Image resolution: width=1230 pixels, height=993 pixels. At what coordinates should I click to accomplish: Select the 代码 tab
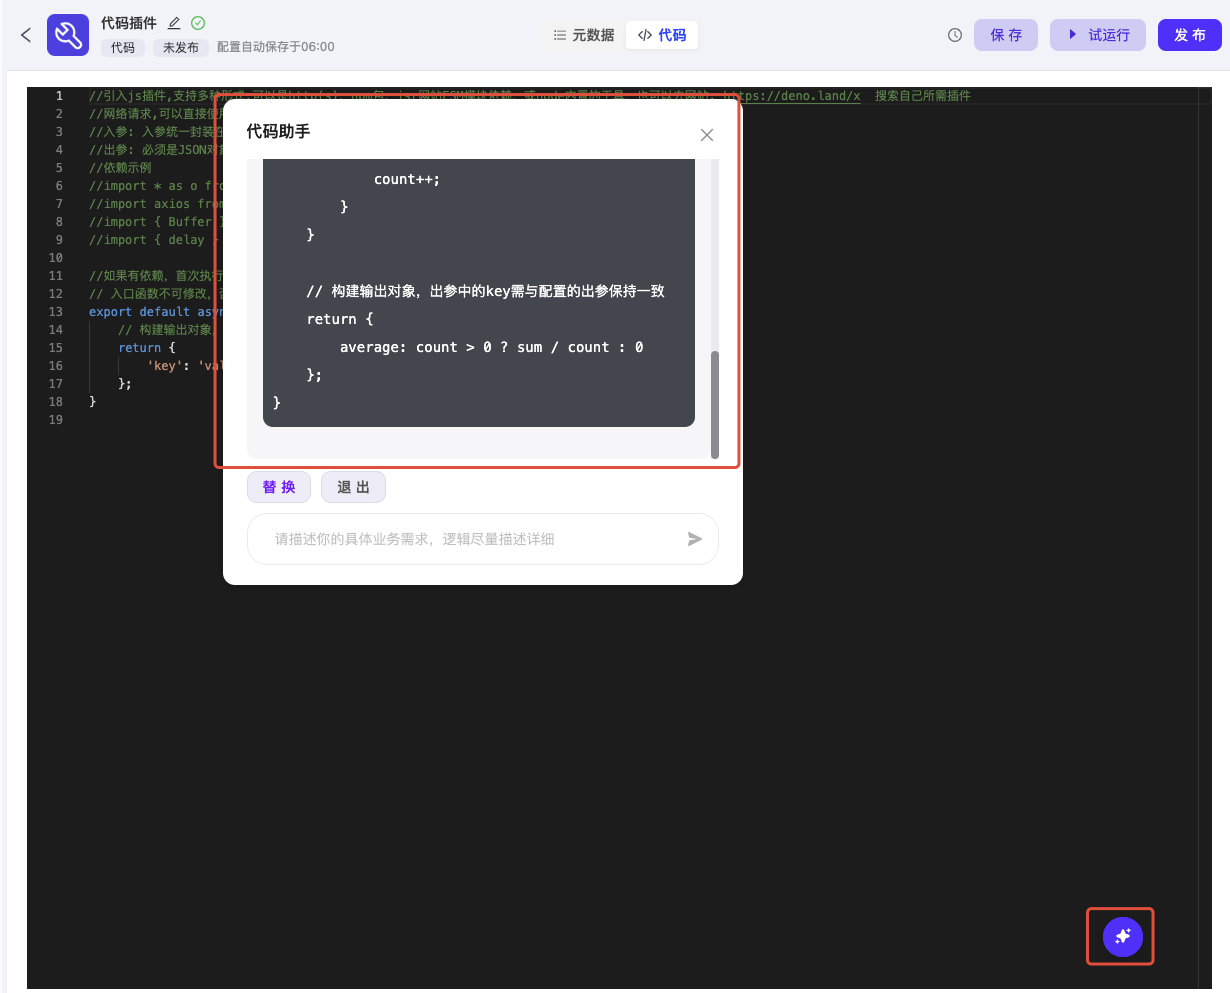(x=662, y=35)
